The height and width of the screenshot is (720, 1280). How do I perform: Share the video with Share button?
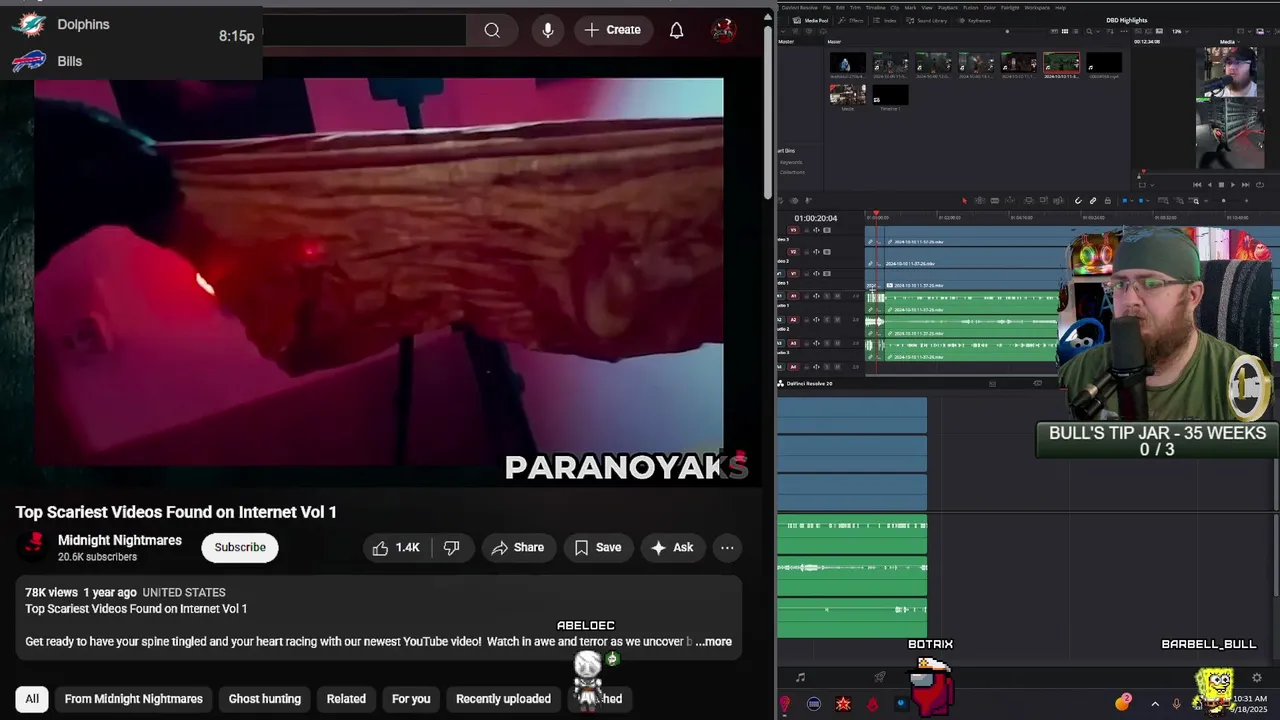coord(518,547)
